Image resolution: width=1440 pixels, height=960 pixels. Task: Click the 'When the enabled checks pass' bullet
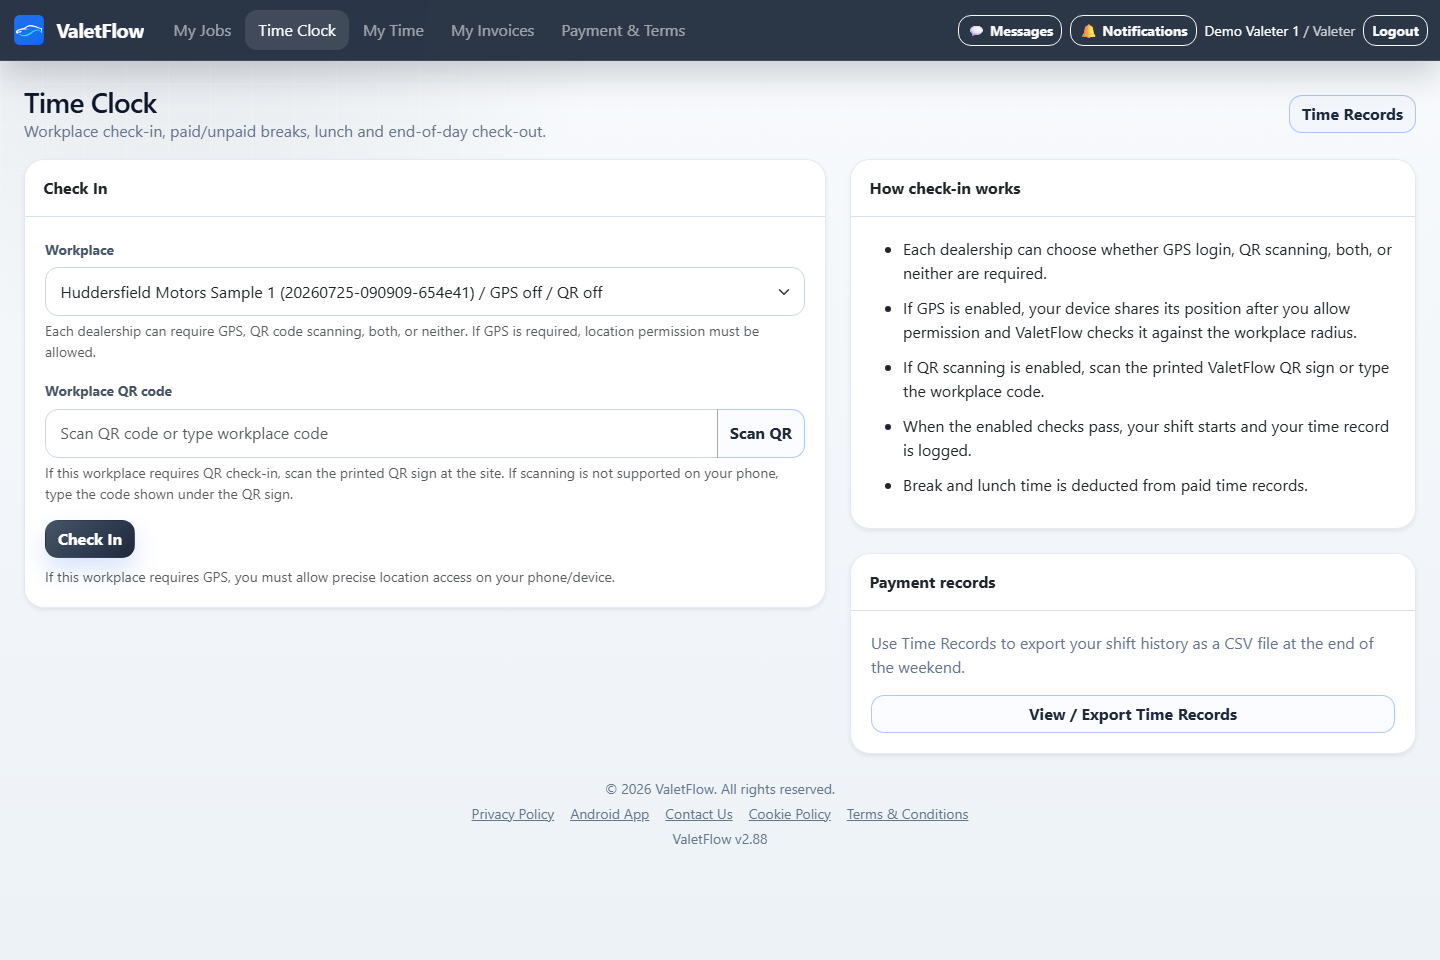[x=1146, y=438]
